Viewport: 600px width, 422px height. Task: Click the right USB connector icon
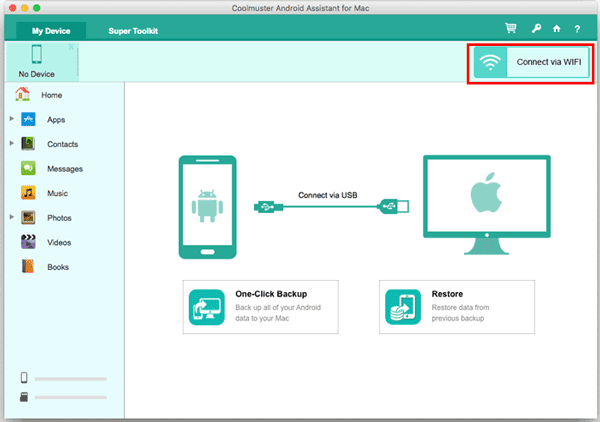(x=393, y=207)
